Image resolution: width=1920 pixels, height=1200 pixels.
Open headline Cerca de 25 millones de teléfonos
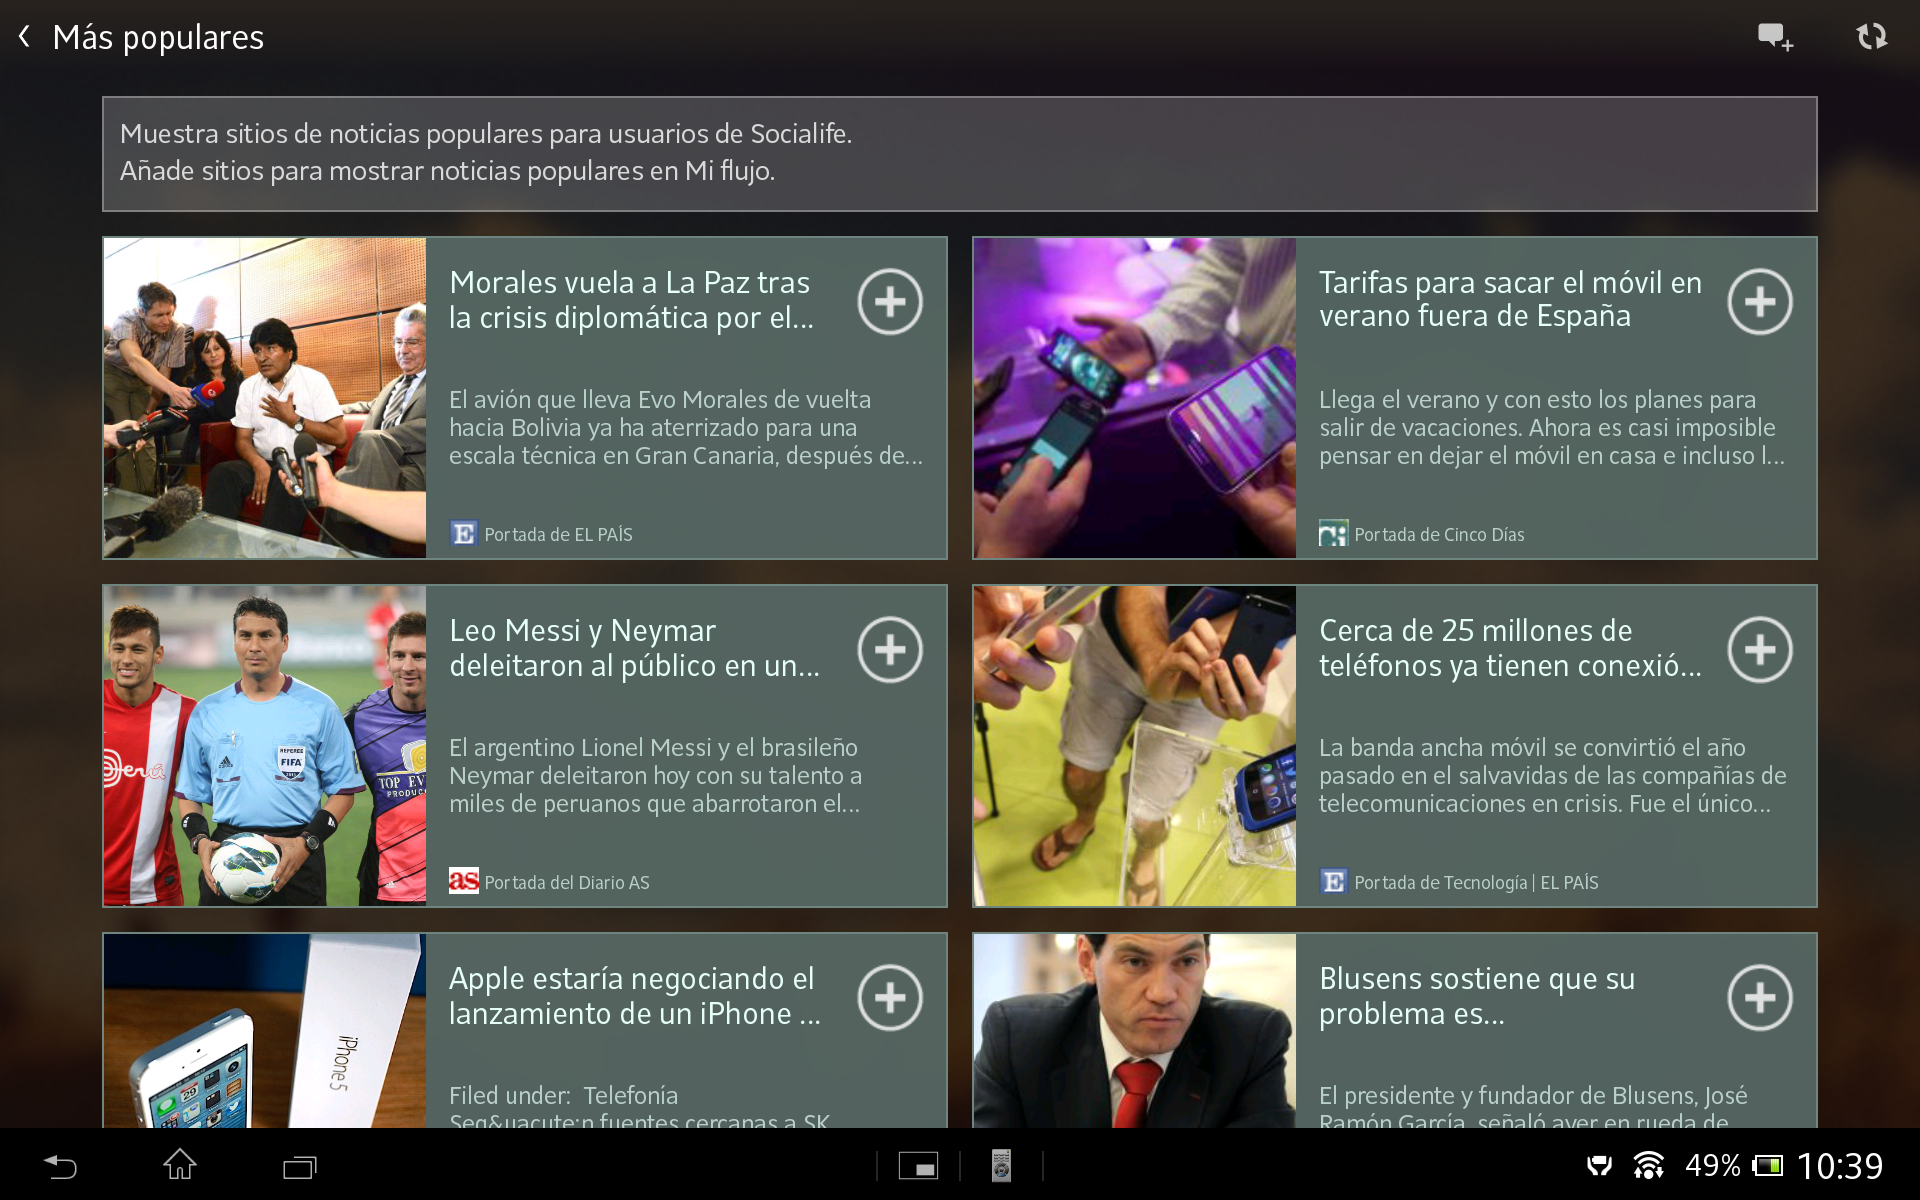1508,648
